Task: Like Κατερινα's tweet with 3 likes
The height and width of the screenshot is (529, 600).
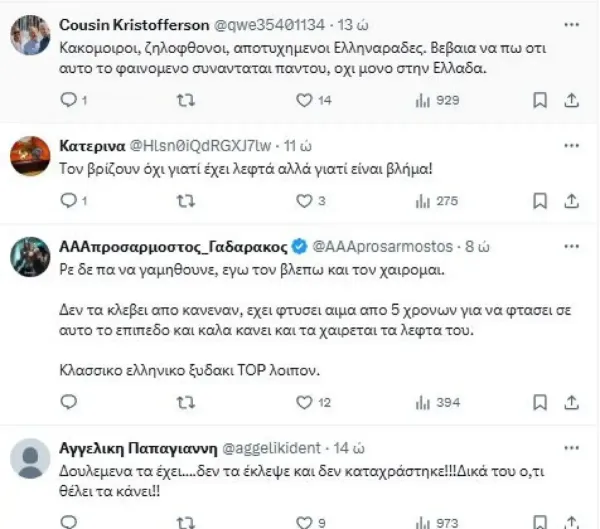Action: click(x=306, y=201)
